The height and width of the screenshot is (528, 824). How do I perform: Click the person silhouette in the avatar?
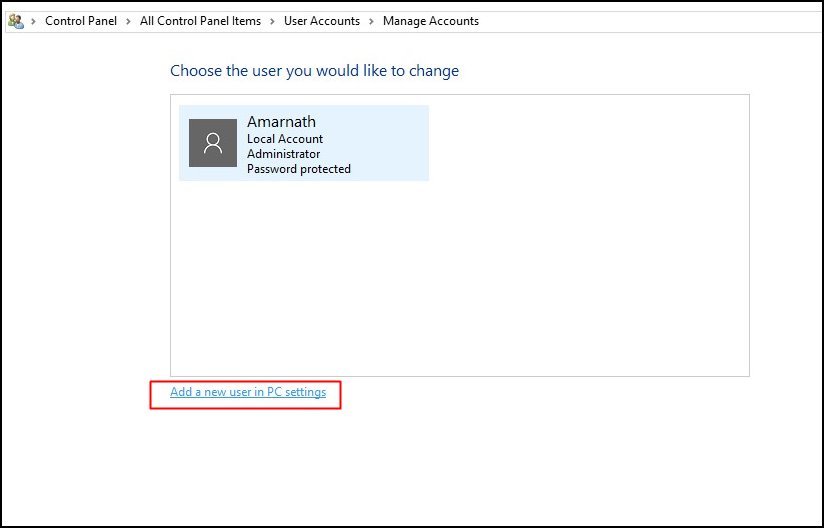point(213,143)
